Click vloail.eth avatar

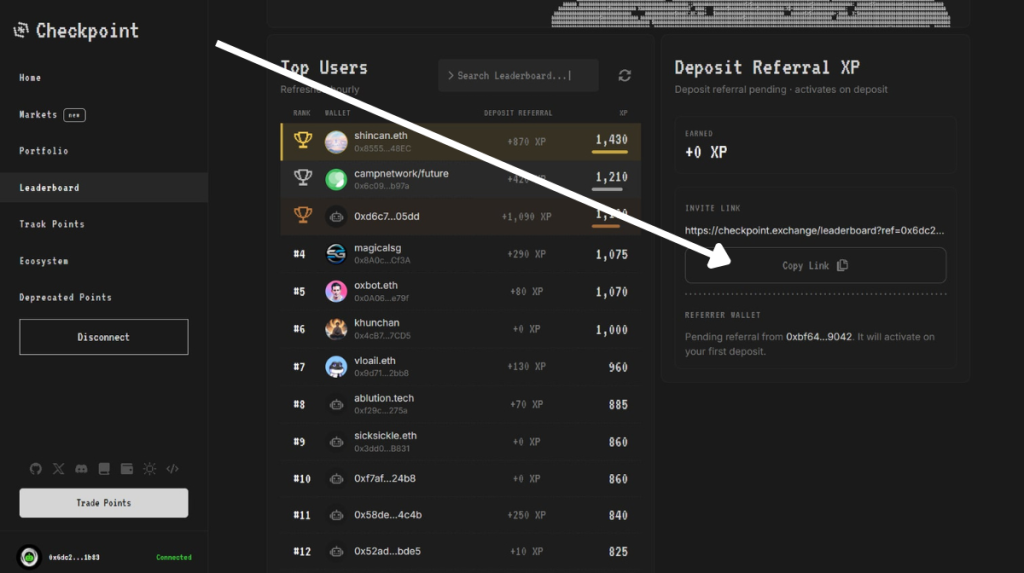click(x=336, y=367)
